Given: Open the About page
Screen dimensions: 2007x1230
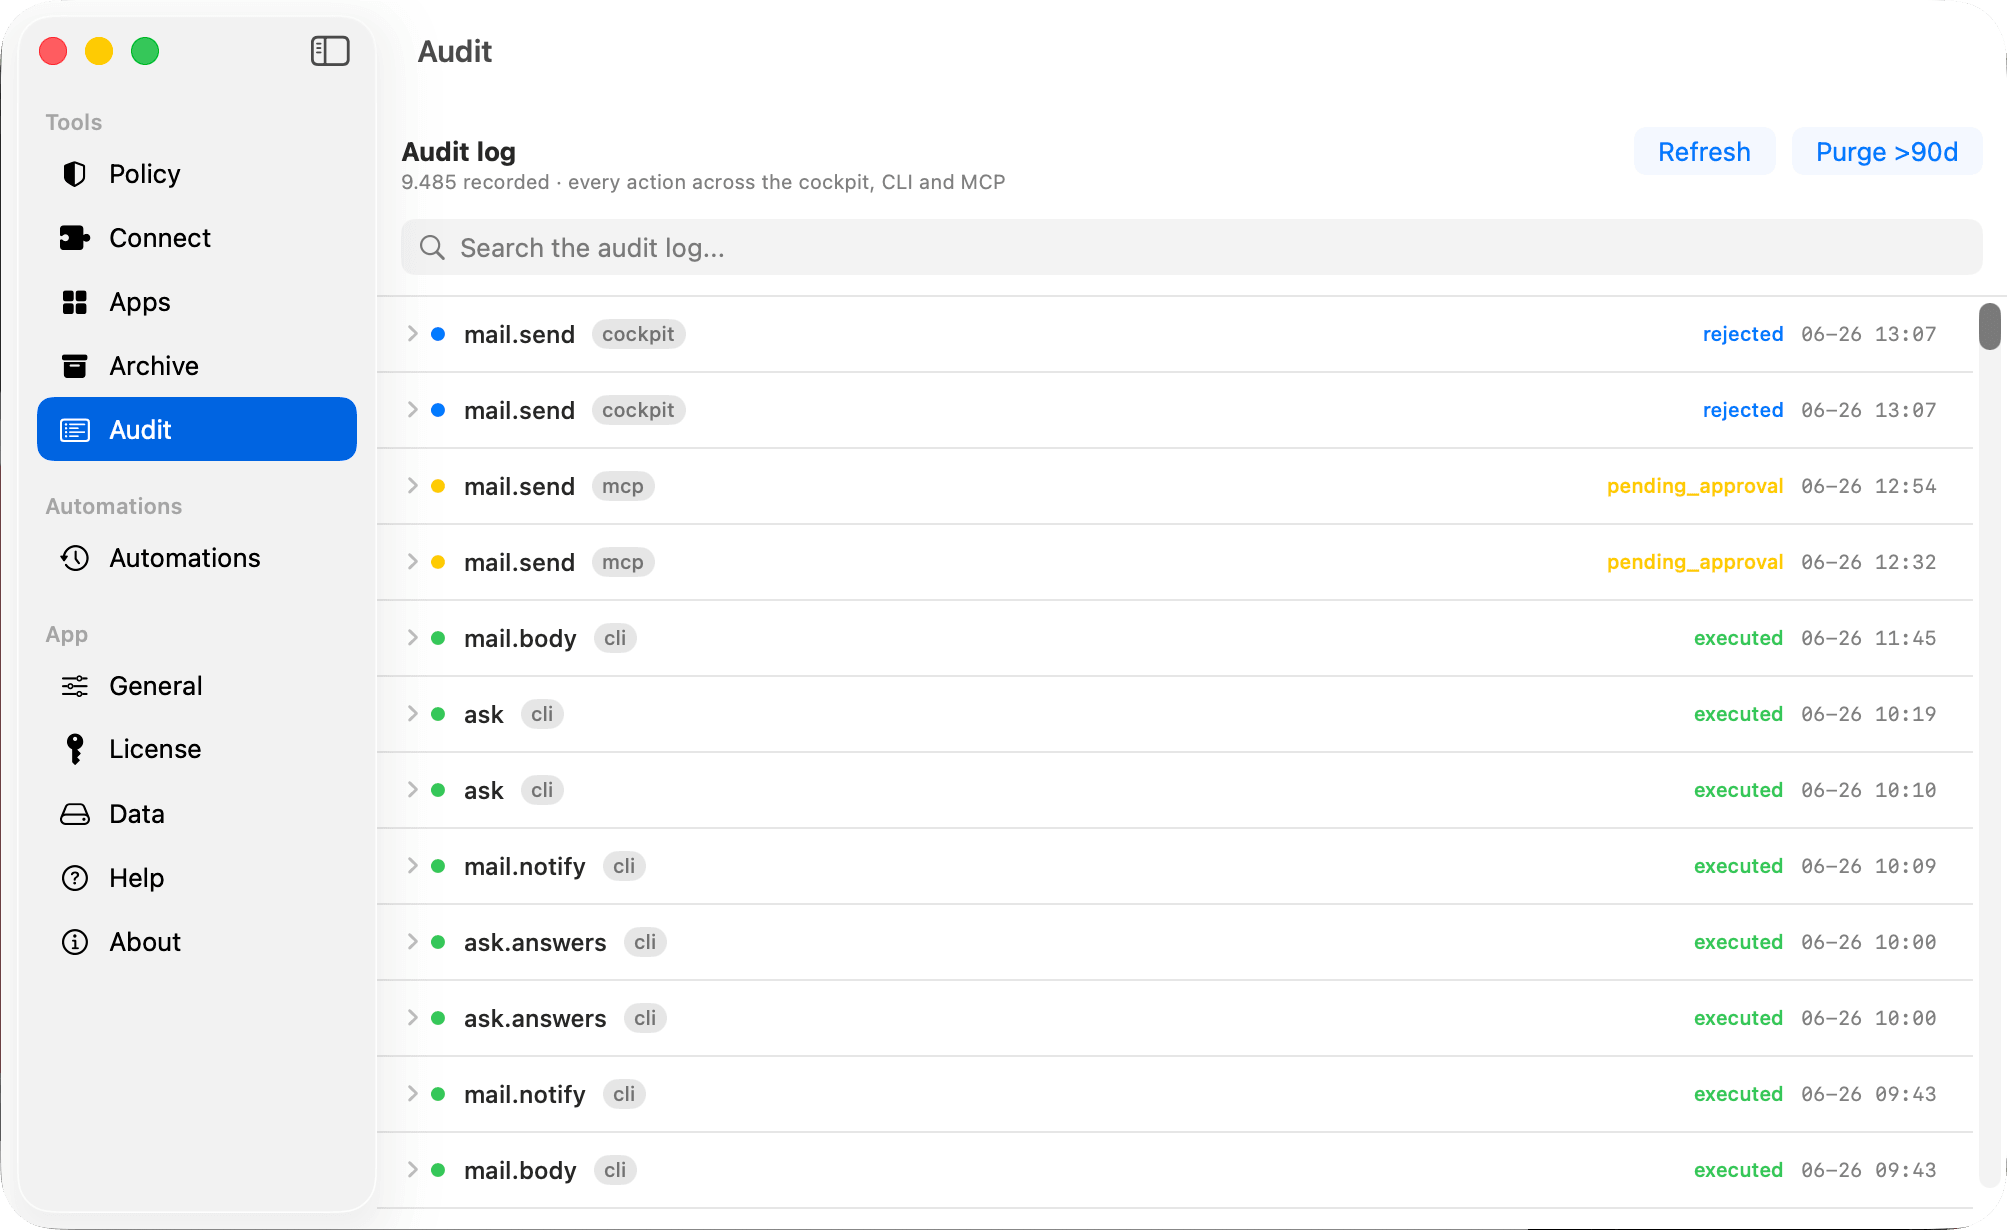Looking at the screenshot, I should click(197, 942).
